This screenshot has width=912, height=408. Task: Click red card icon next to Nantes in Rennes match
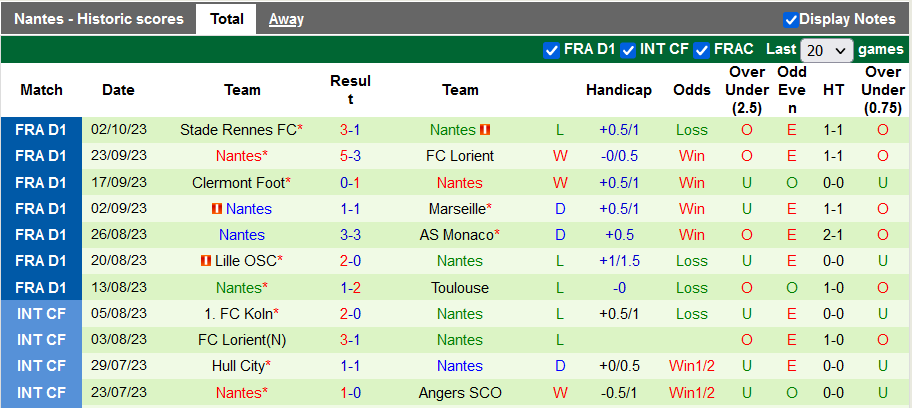tap(485, 130)
